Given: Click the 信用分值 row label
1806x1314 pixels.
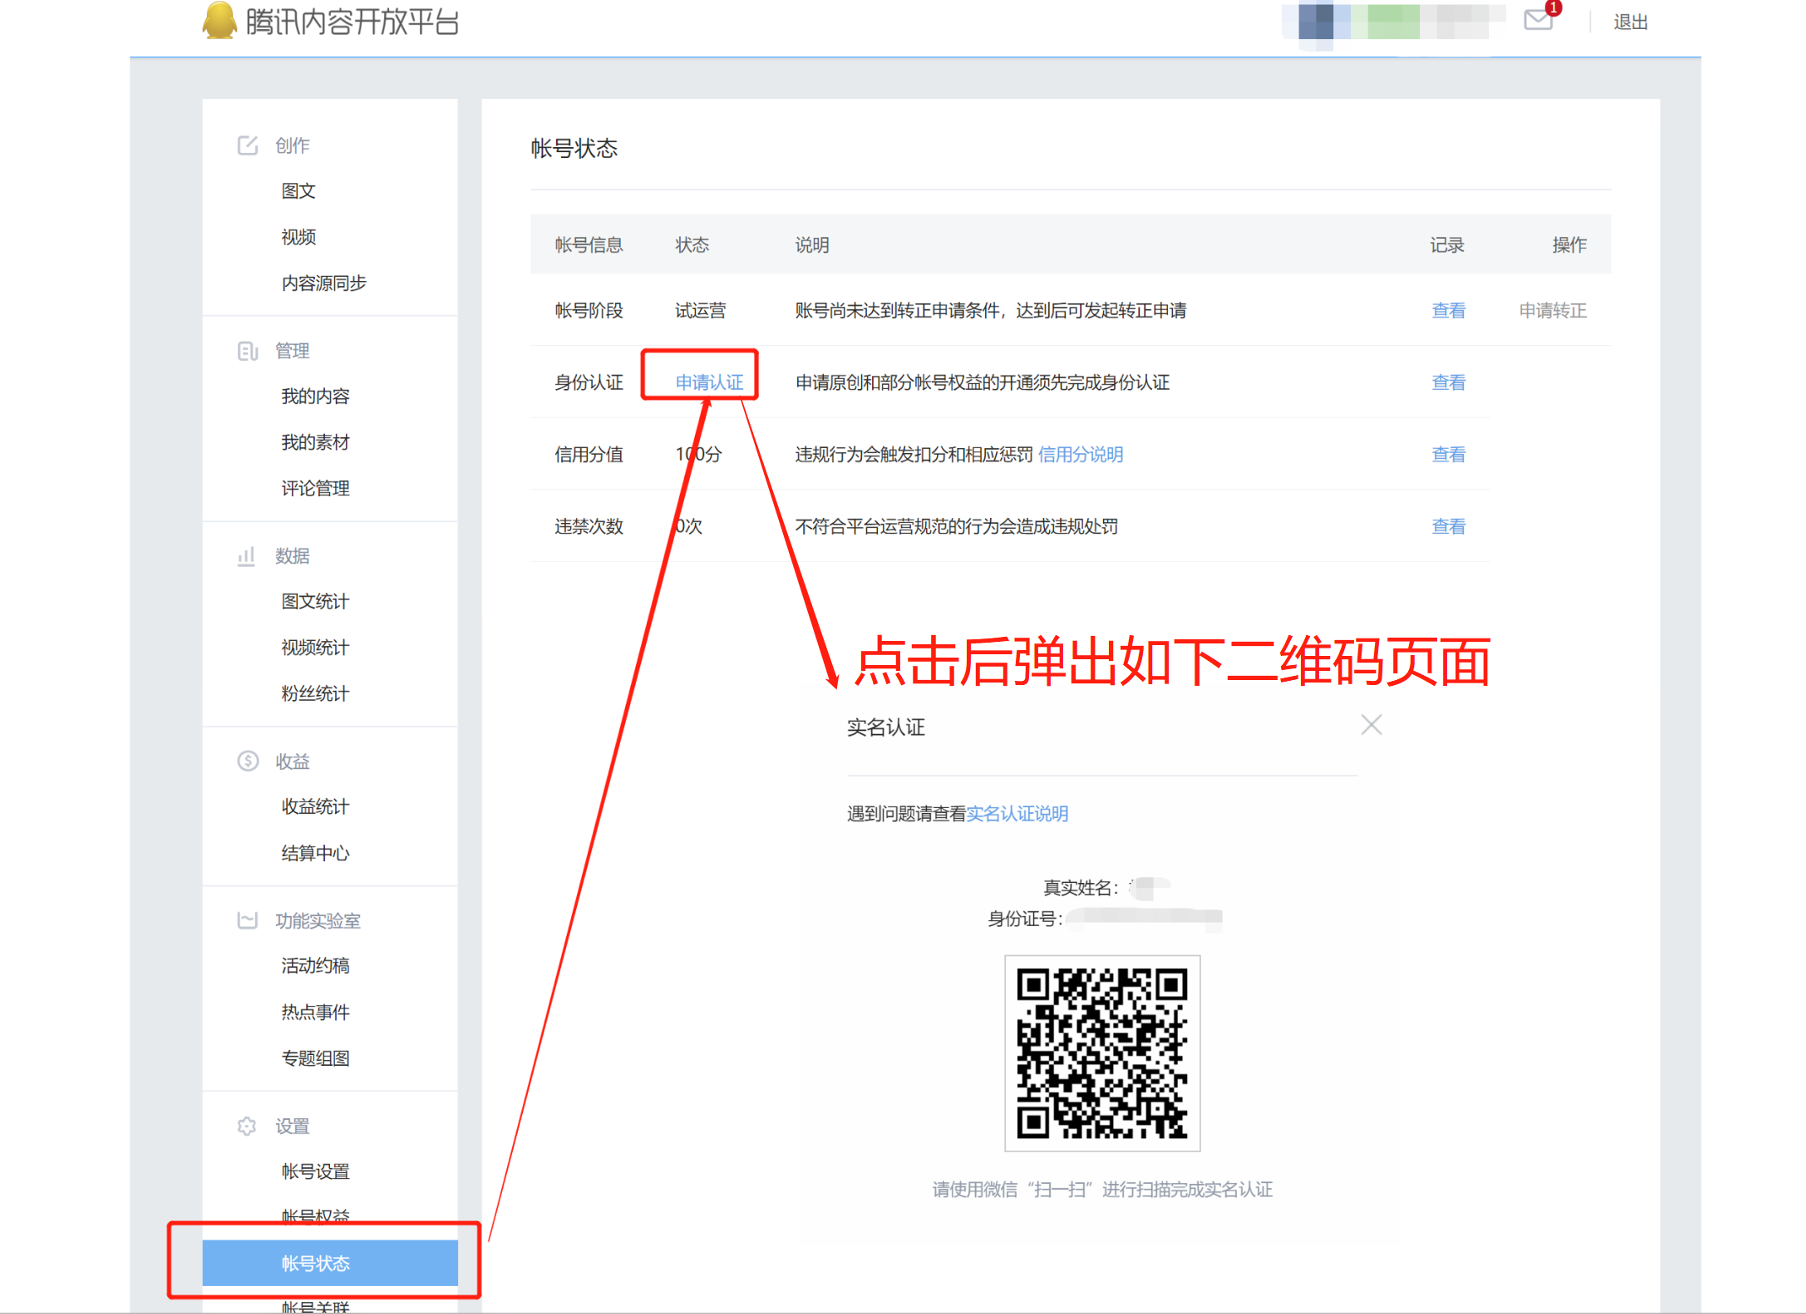Looking at the screenshot, I should point(589,454).
